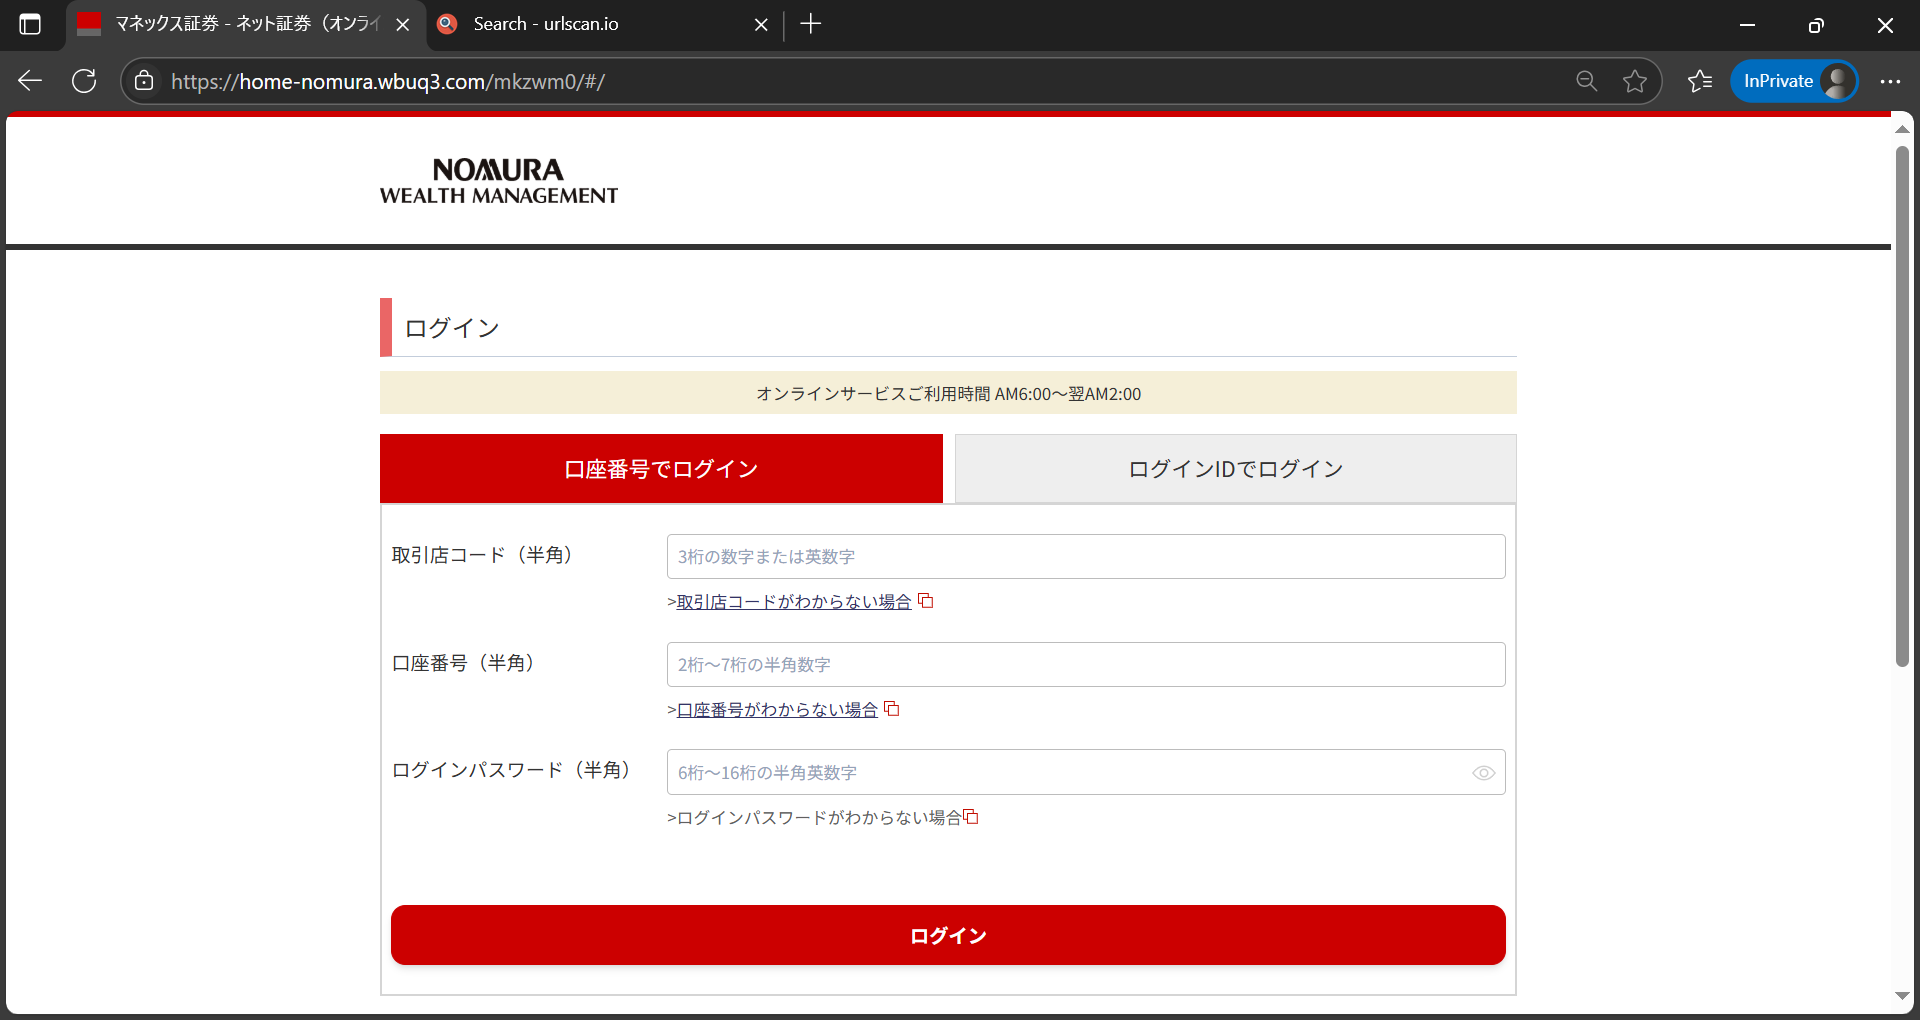Open the favorites list icon
Screen dimensions: 1920x1020
1700,81
